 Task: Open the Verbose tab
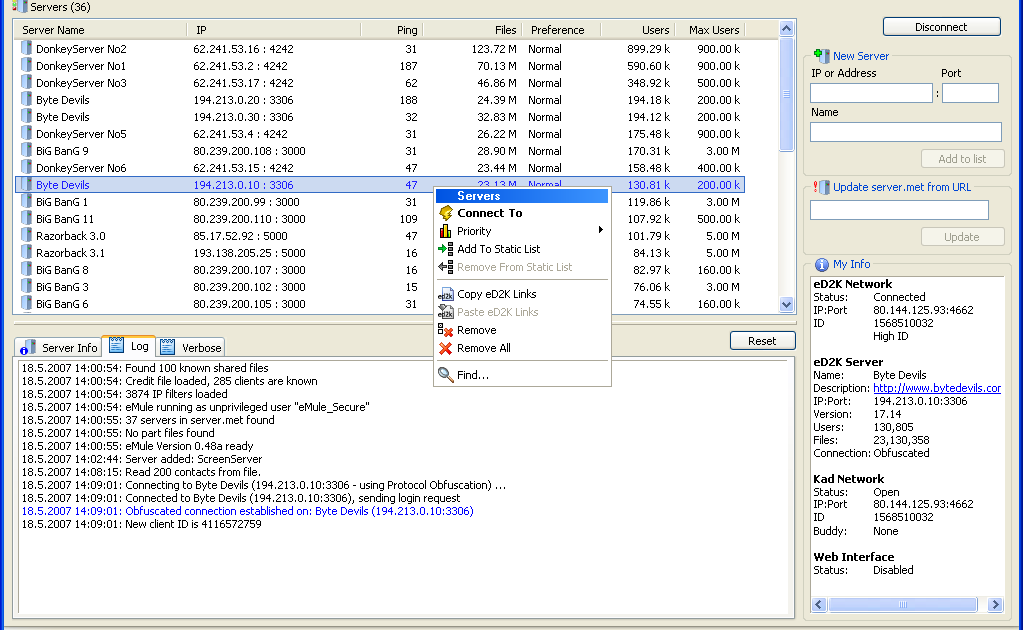click(191, 348)
